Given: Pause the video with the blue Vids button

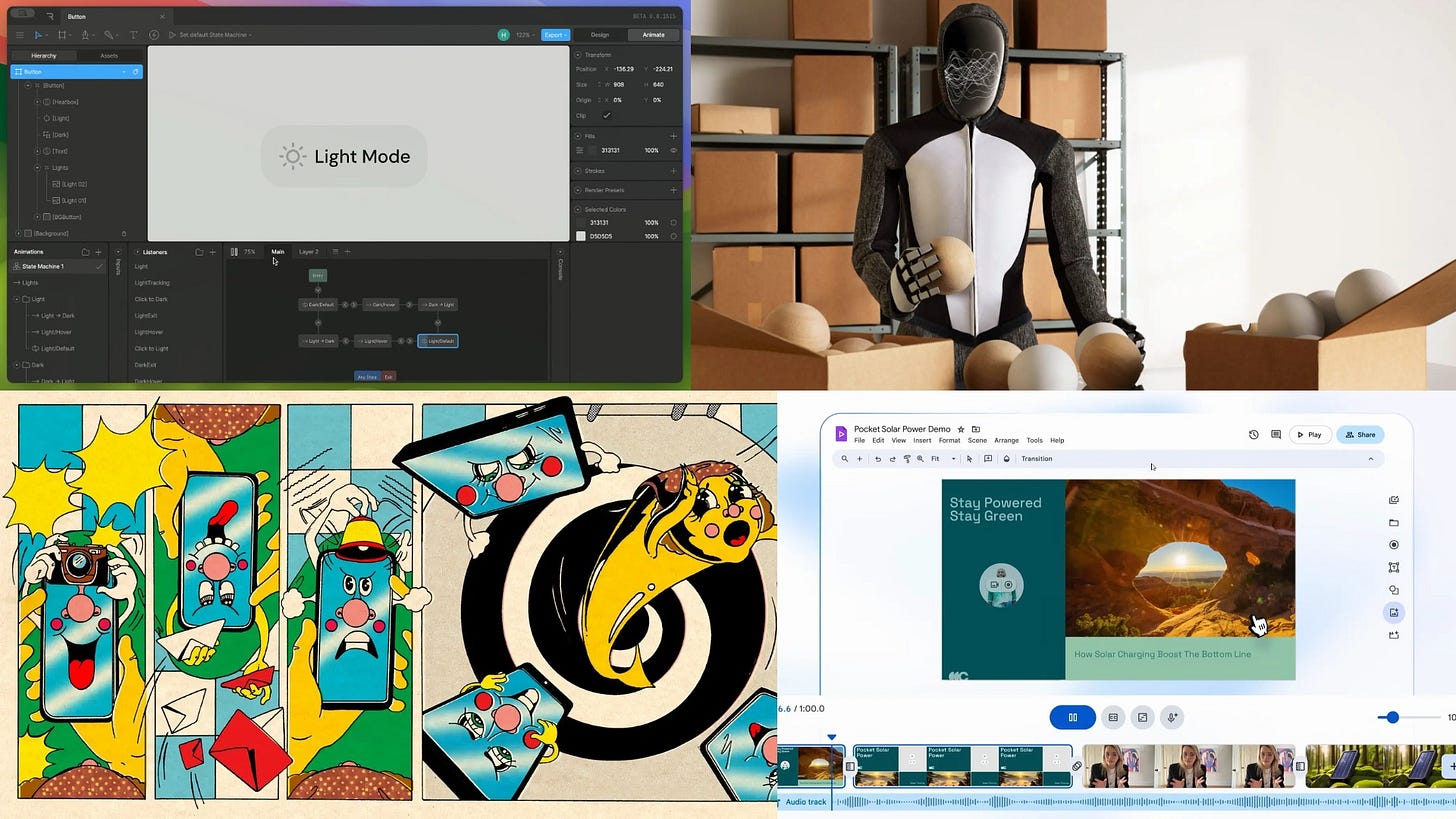Looking at the screenshot, I should coord(1072,717).
